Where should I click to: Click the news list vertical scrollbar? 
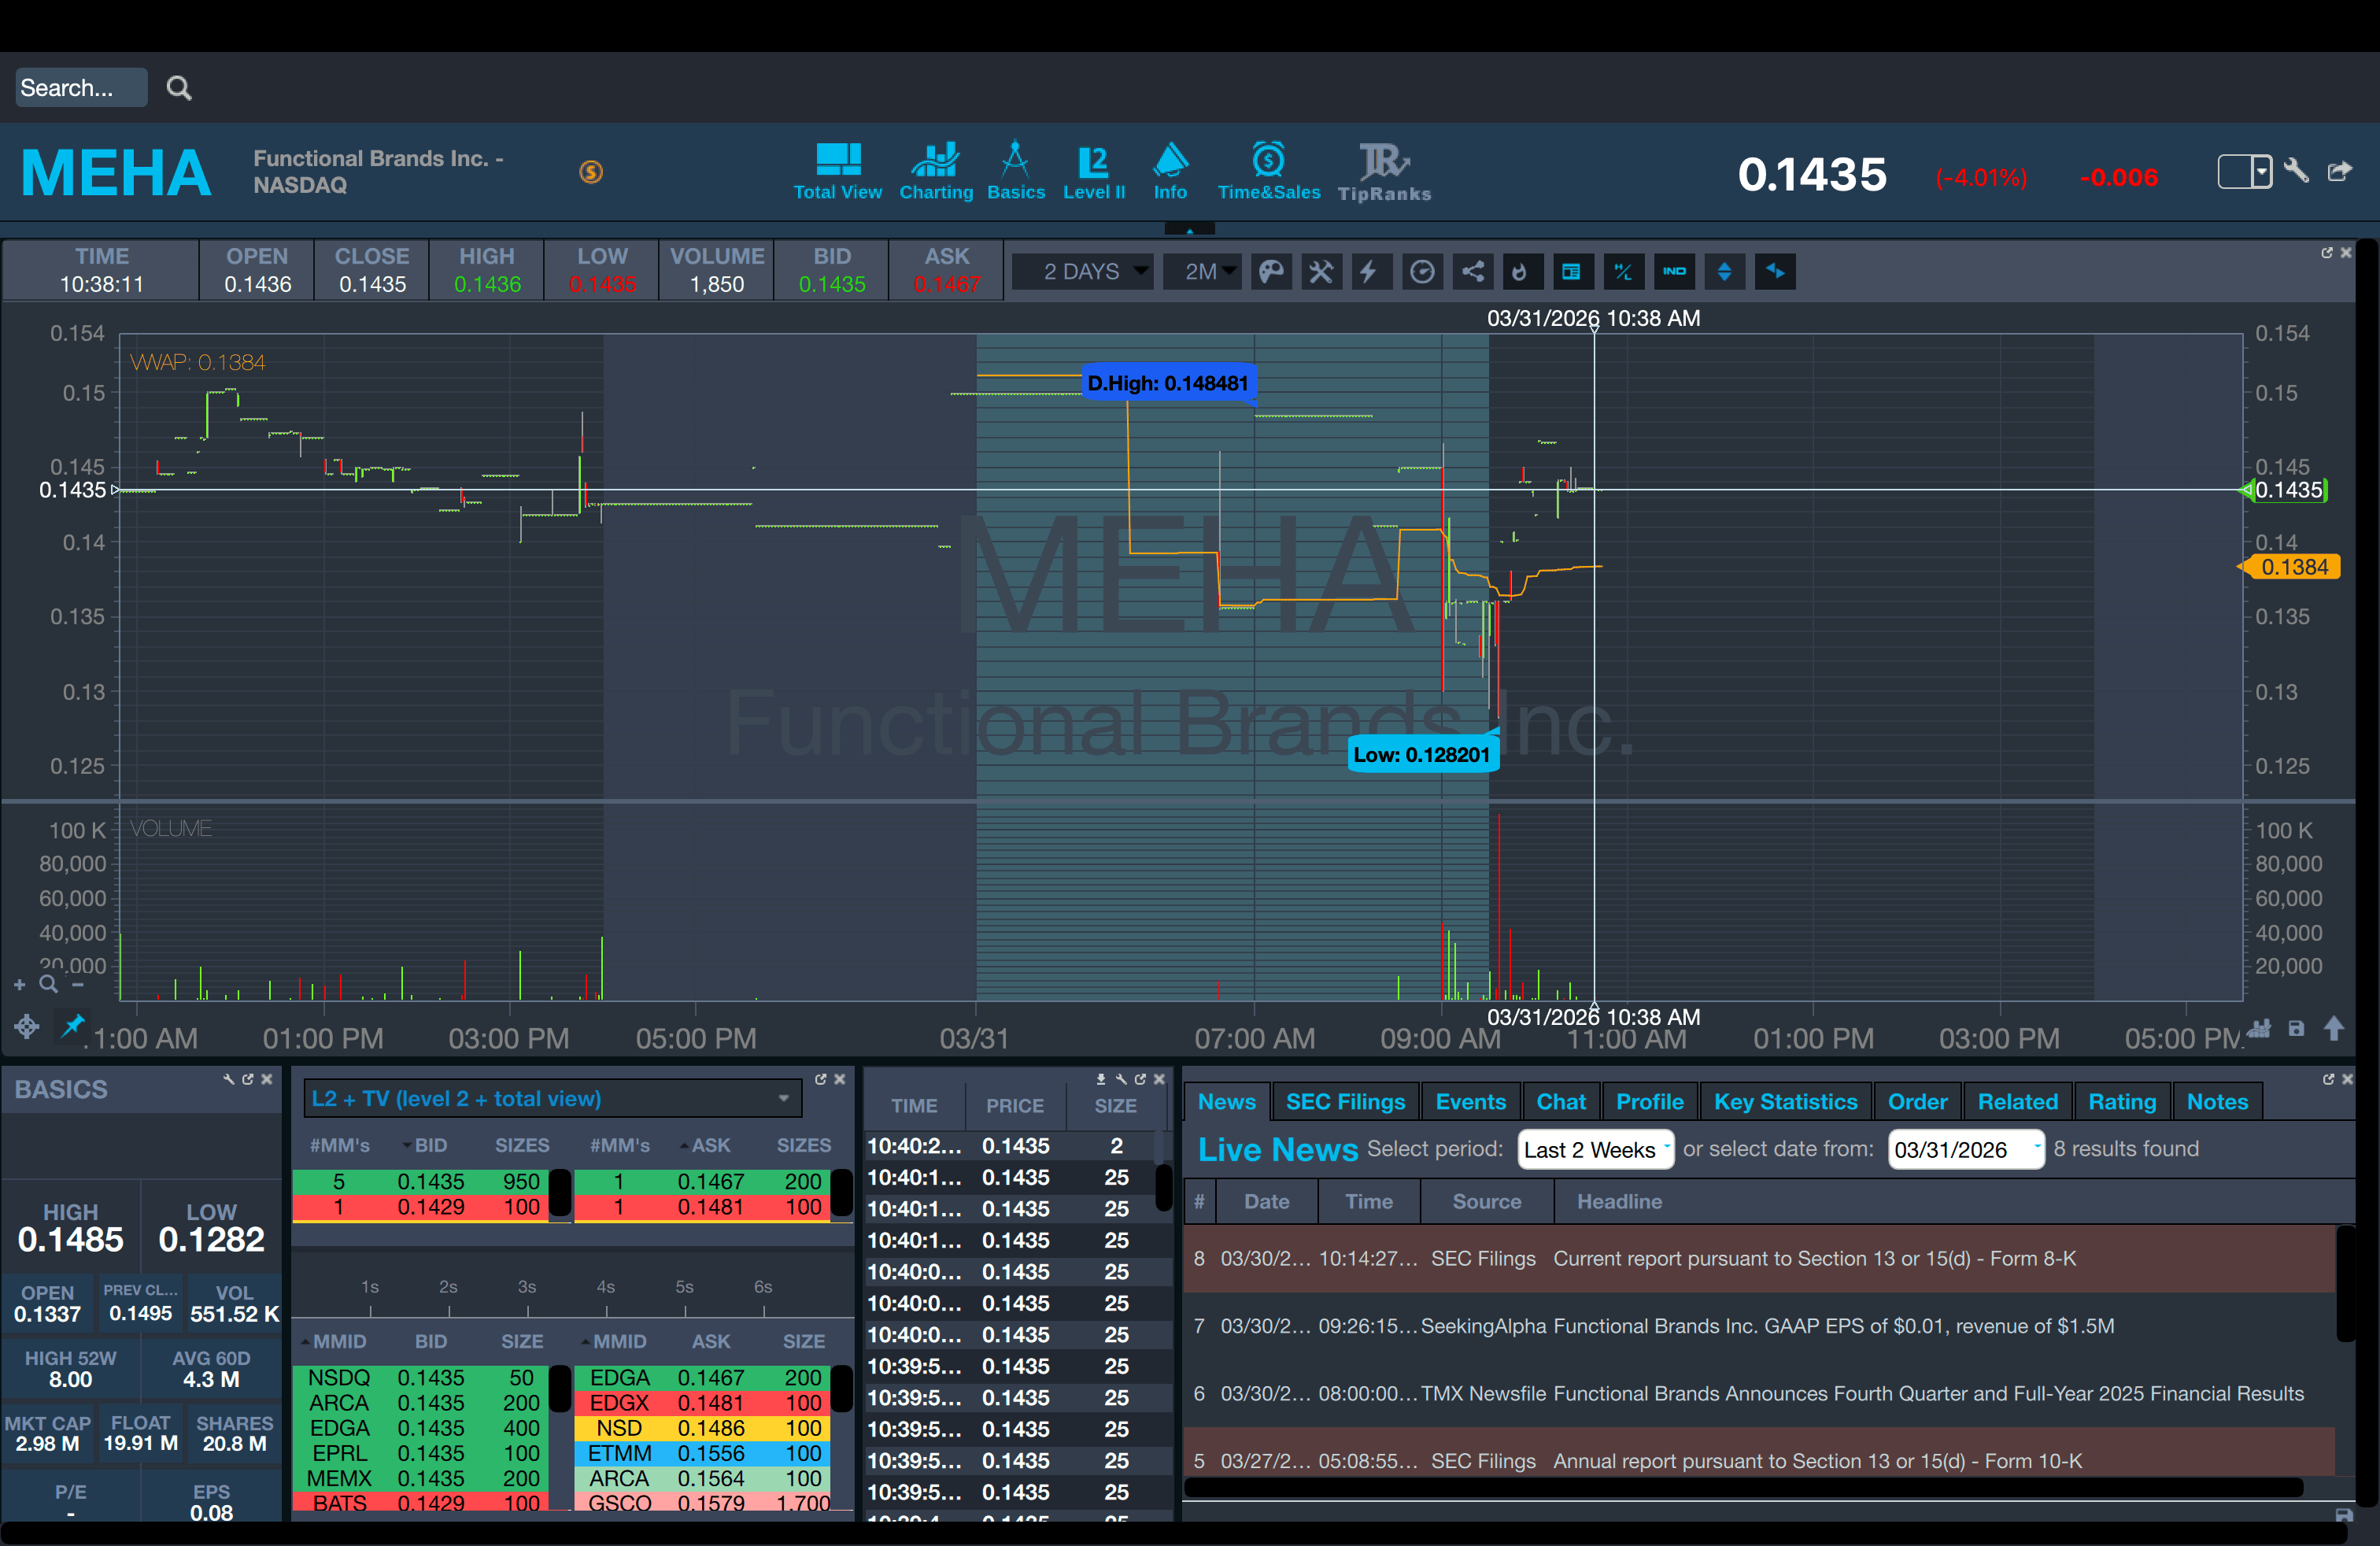point(2345,1285)
